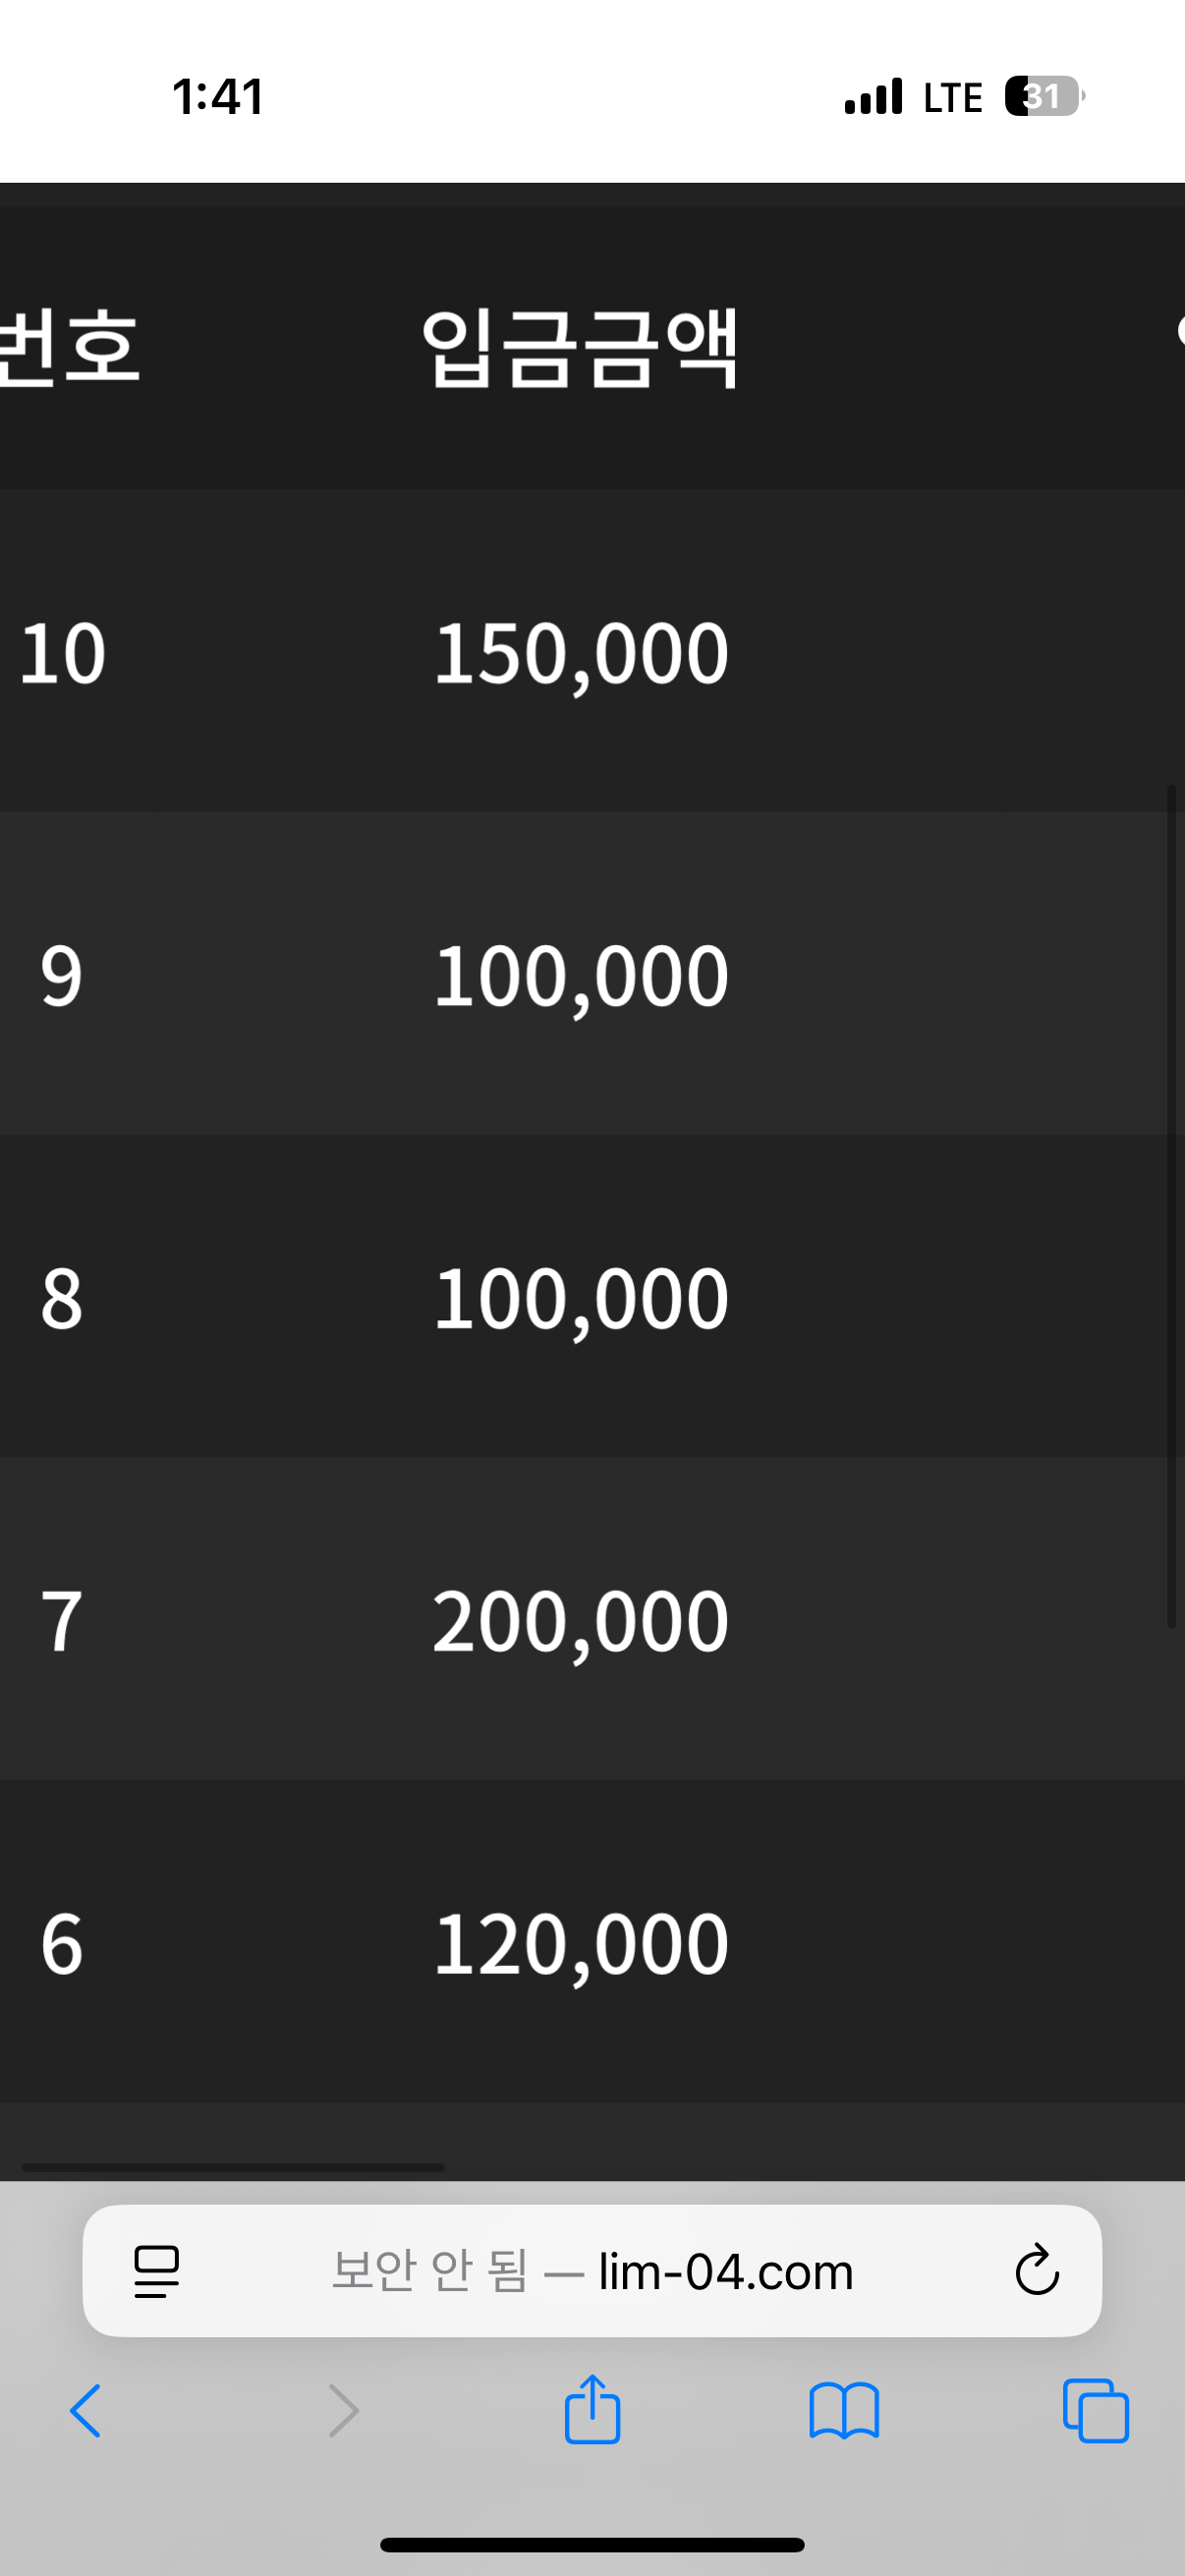Tap the battery indicator in status bar
This screenshot has width=1185, height=2576.
click(x=1044, y=96)
